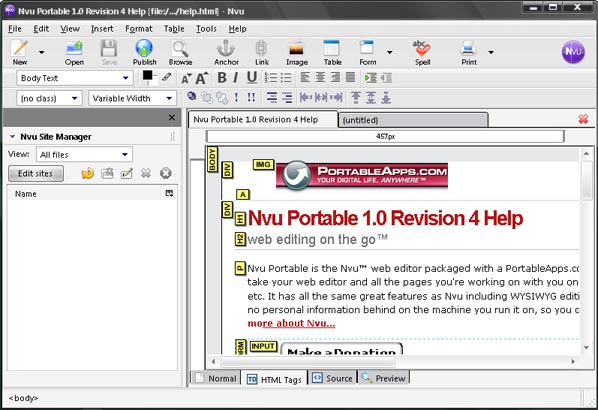This screenshot has height=410, width=598.
Task: Click the Image toolbar icon
Action: [297, 52]
